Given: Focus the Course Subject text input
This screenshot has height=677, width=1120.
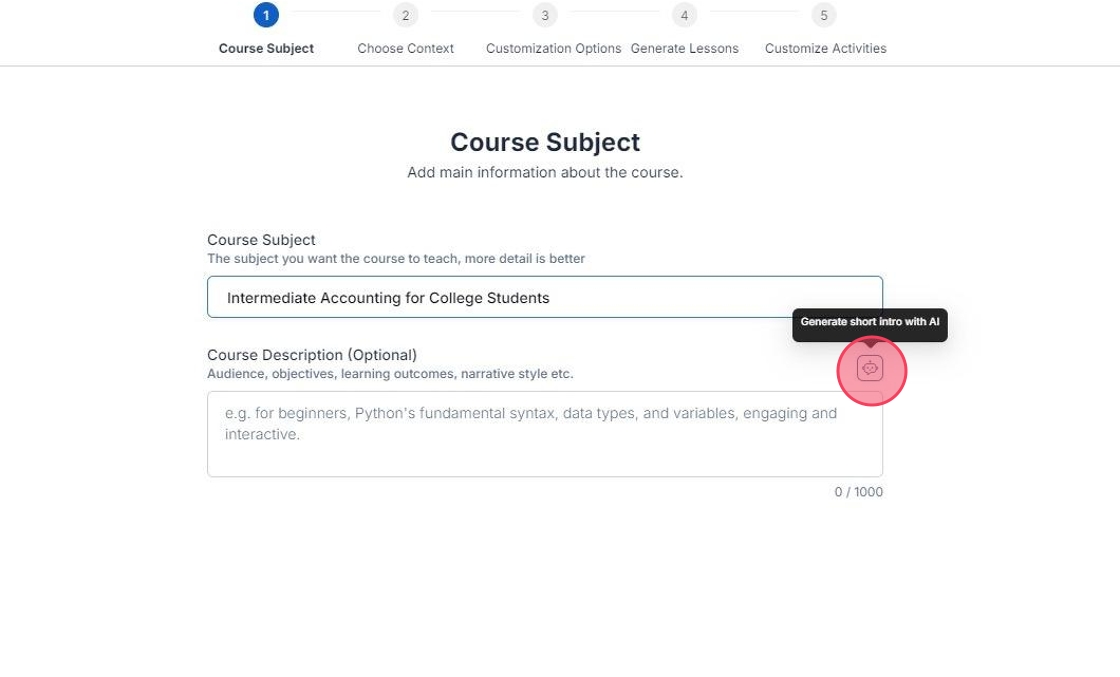Looking at the screenshot, I should [545, 297].
